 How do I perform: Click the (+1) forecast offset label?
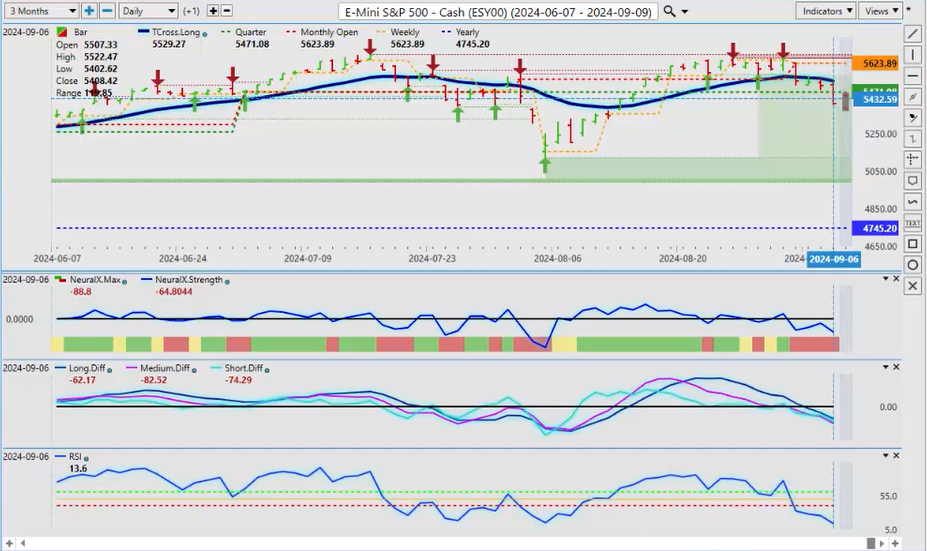tap(191, 11)
